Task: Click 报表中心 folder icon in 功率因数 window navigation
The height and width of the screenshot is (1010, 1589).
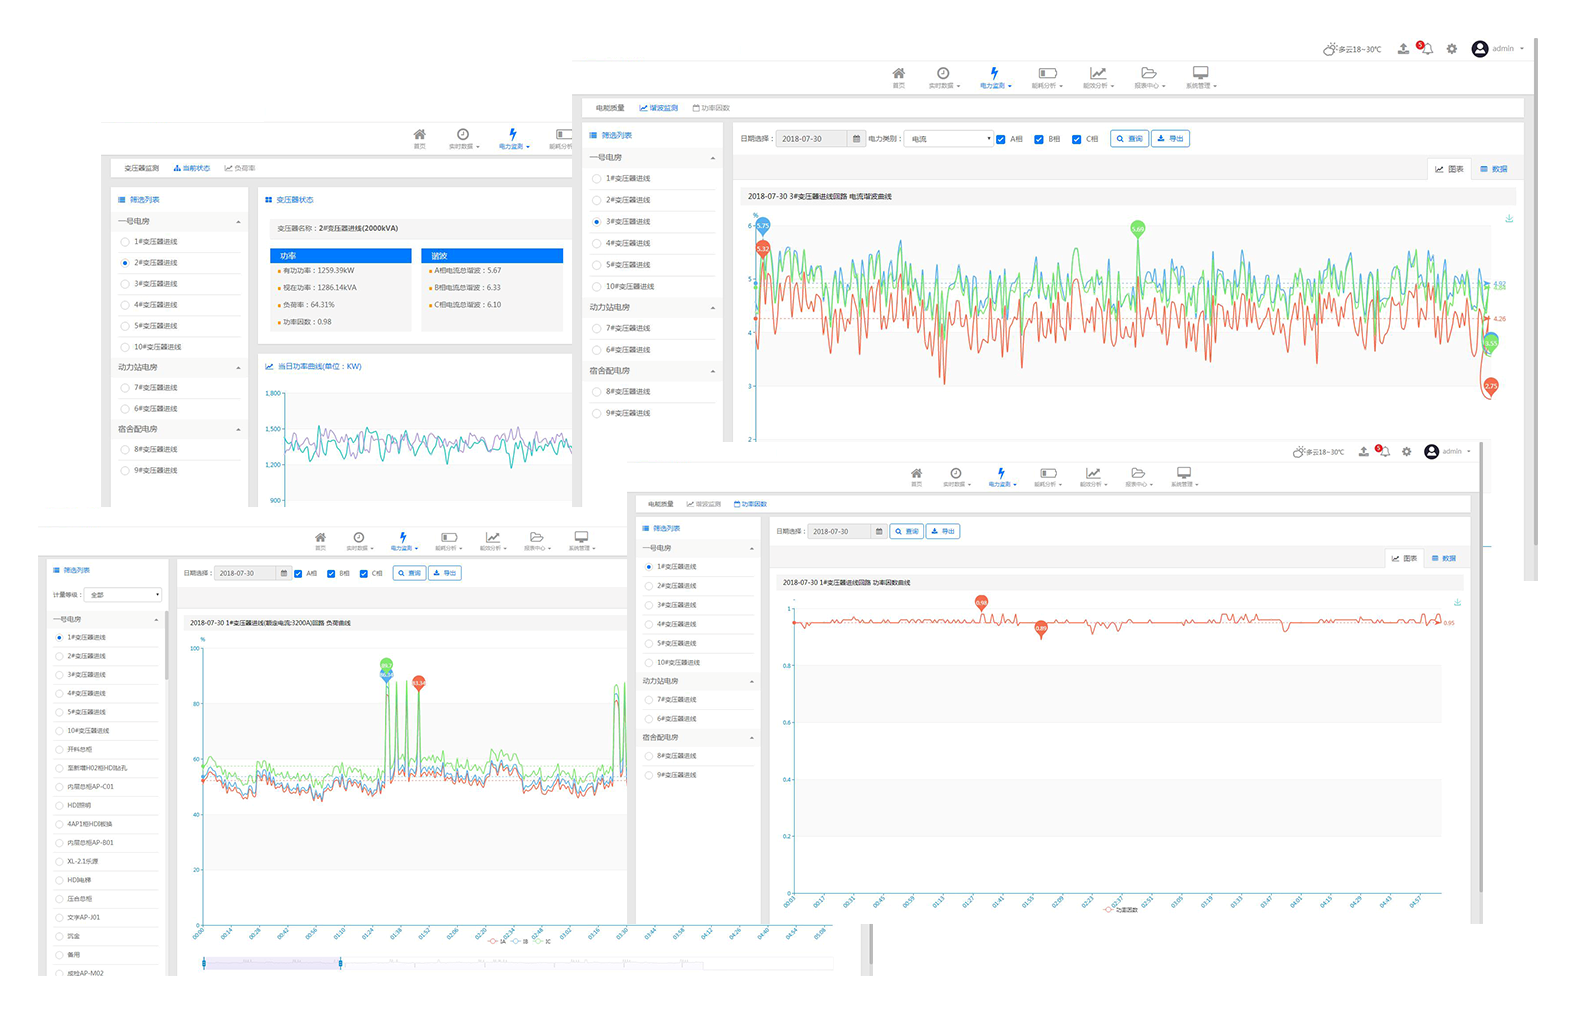Action: 1138,473
